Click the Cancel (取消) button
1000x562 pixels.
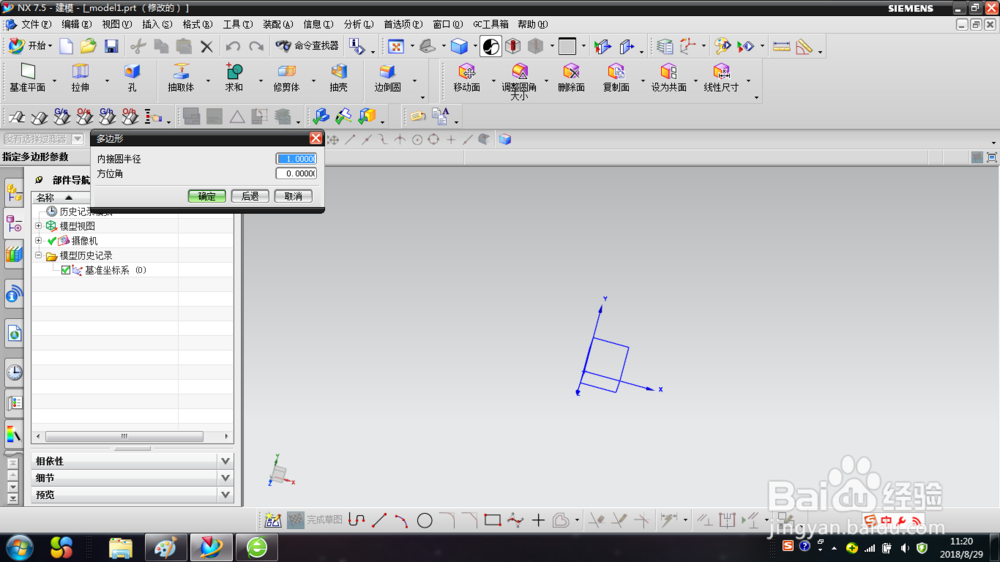(293, 196)
